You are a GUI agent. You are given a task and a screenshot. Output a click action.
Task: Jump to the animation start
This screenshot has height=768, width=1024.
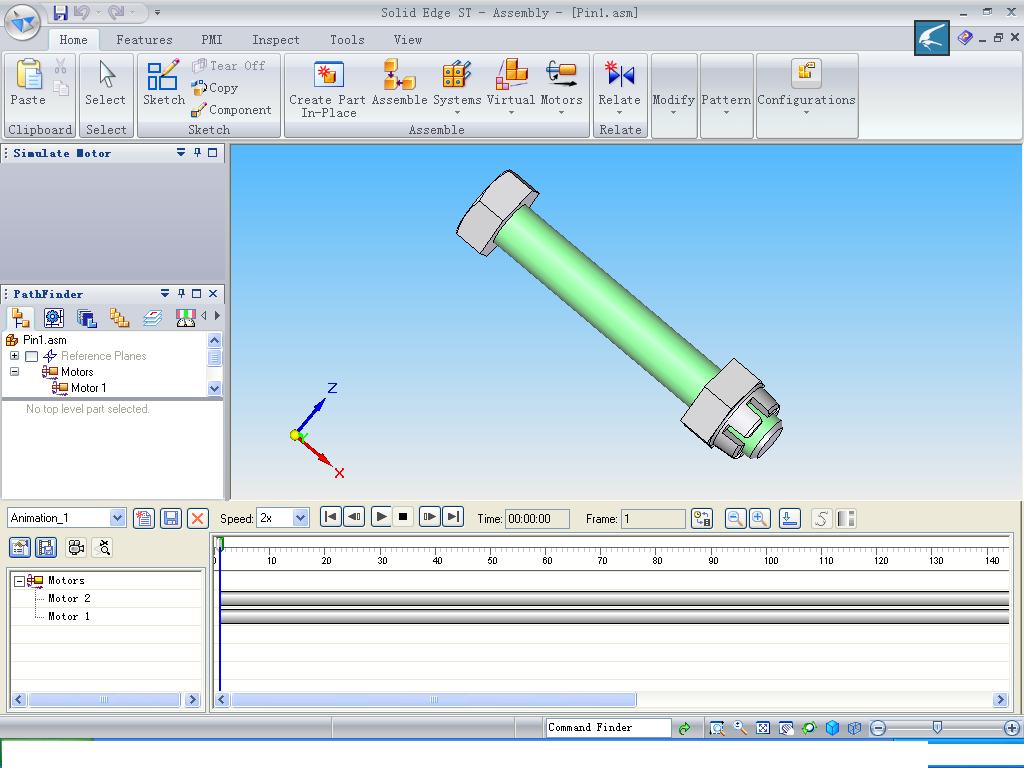pos(331,517)
